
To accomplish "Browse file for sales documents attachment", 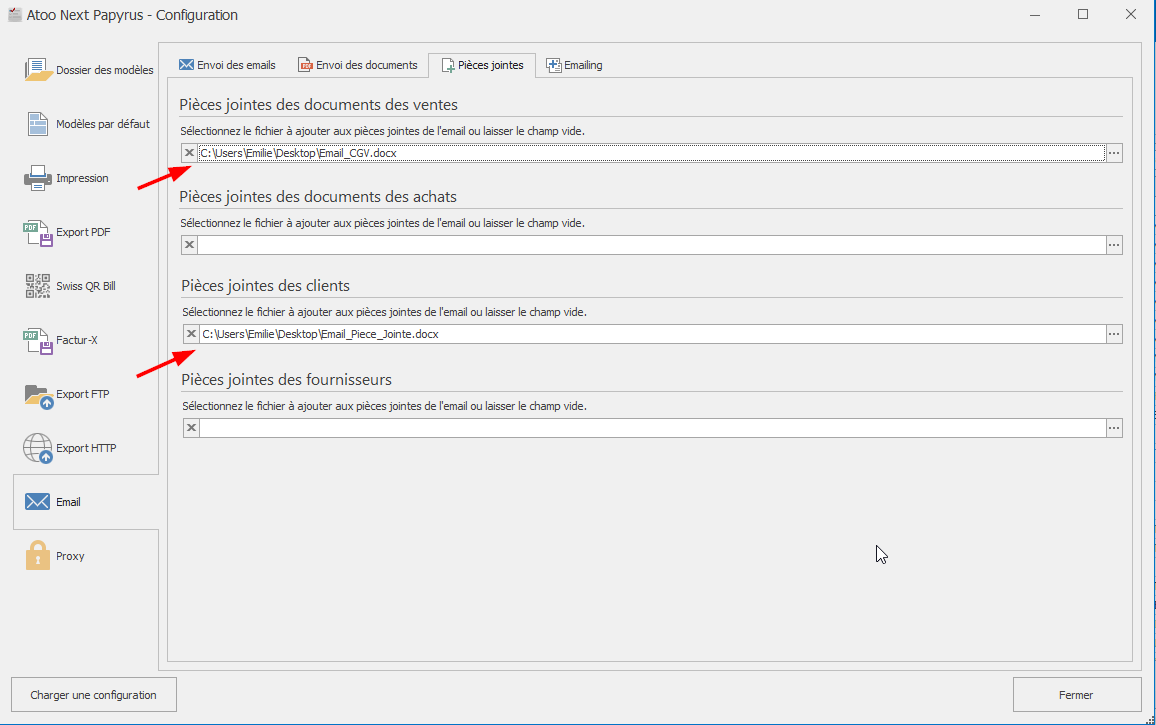I will point(1114,153).
